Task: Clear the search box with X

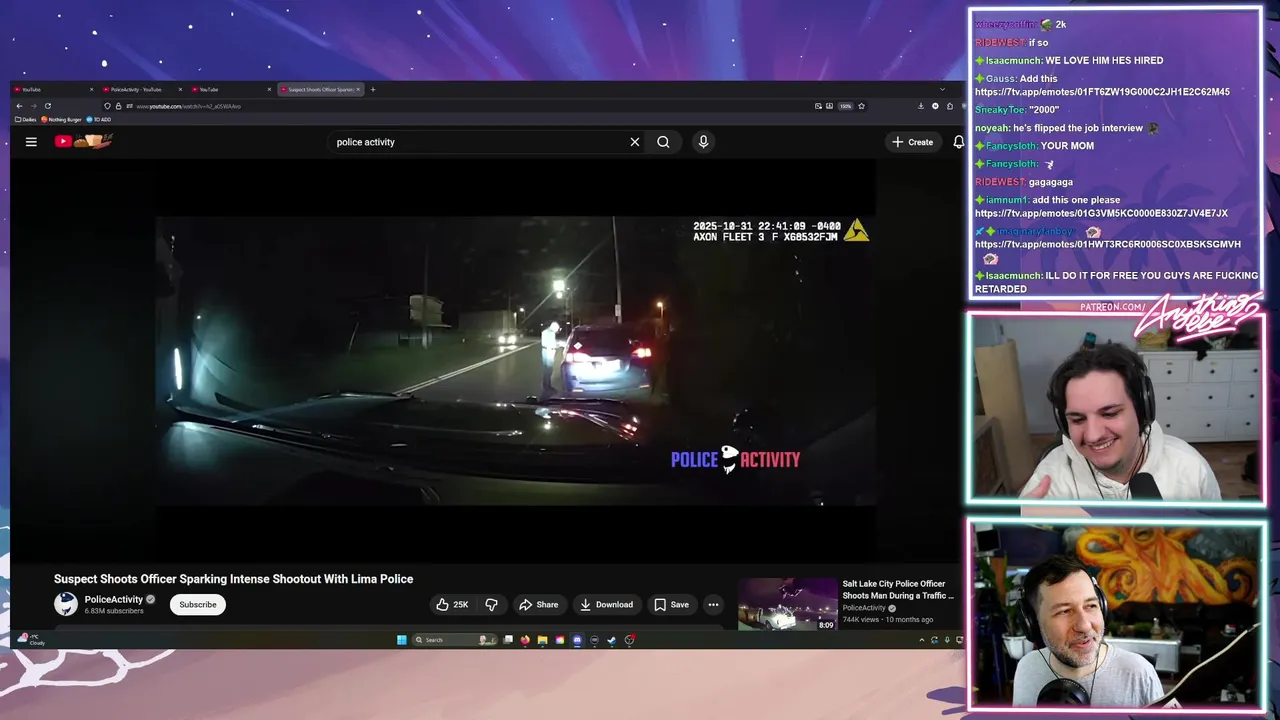Action: [634, 142]
